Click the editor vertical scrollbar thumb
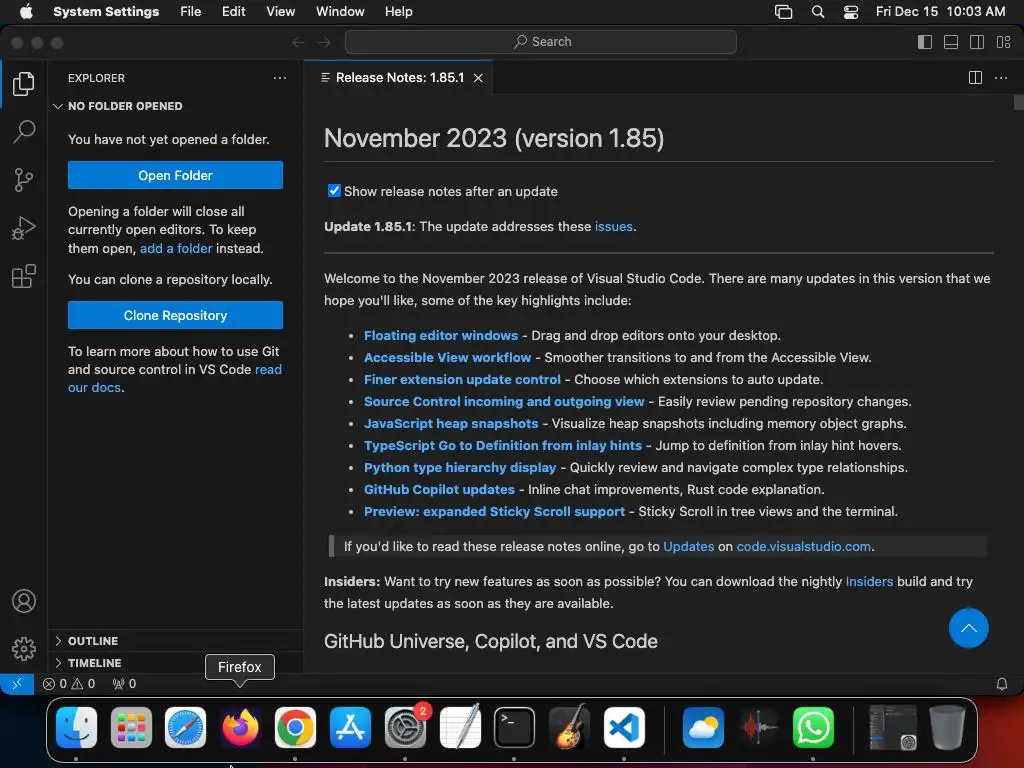This screenshot has width=1024, height=768. point(1018,103)
